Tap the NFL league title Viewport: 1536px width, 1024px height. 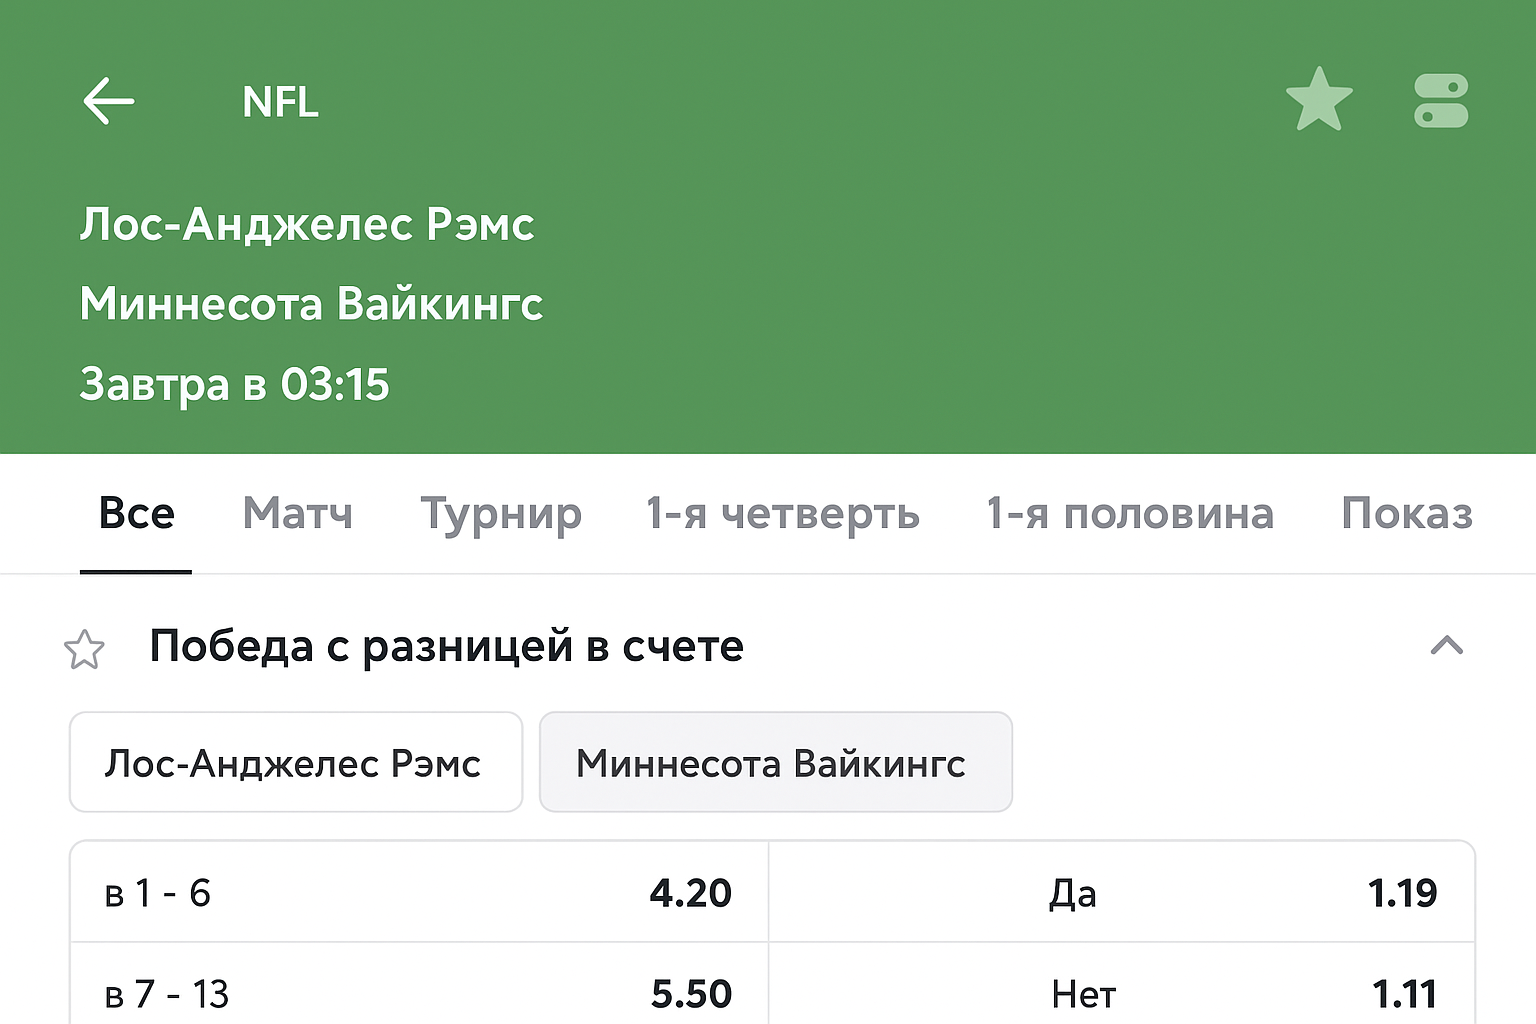280,102
